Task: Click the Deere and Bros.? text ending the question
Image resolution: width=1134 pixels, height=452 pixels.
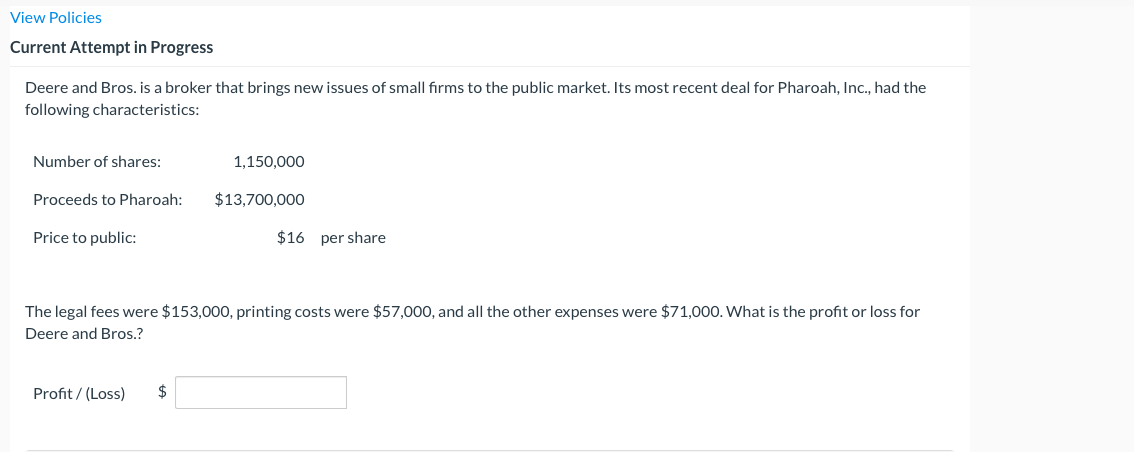Action: coord(83,333)
